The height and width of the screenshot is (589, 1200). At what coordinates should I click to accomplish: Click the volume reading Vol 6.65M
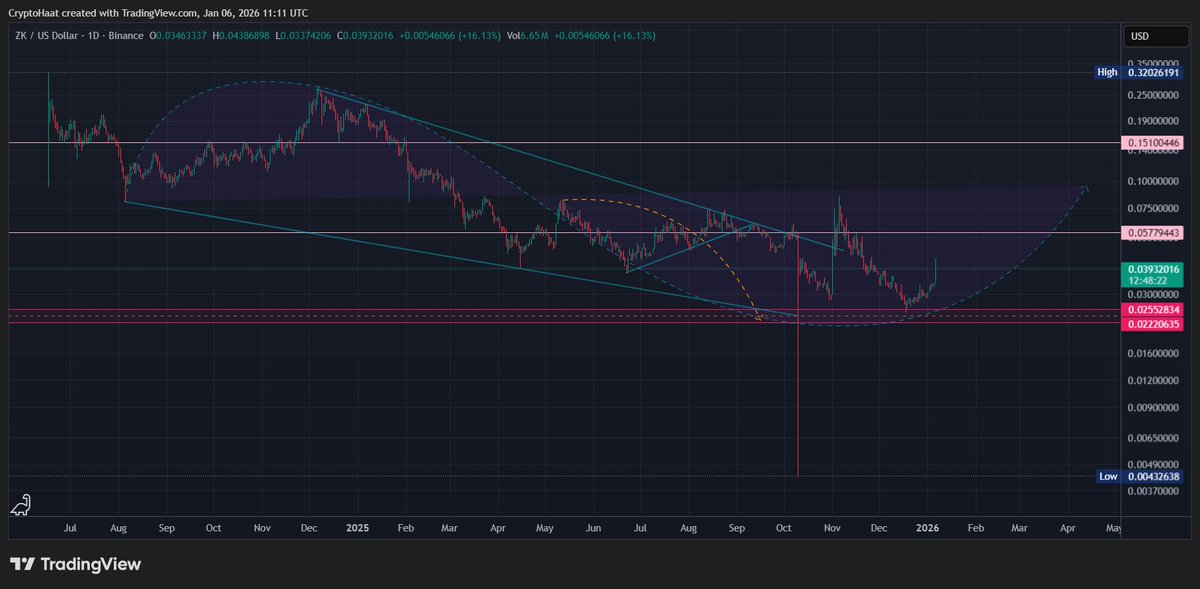pos(529,36)
